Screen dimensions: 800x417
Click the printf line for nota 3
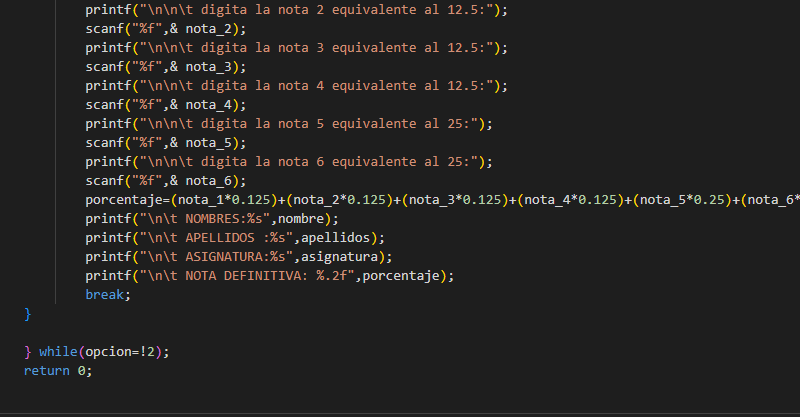coord(296,47)
